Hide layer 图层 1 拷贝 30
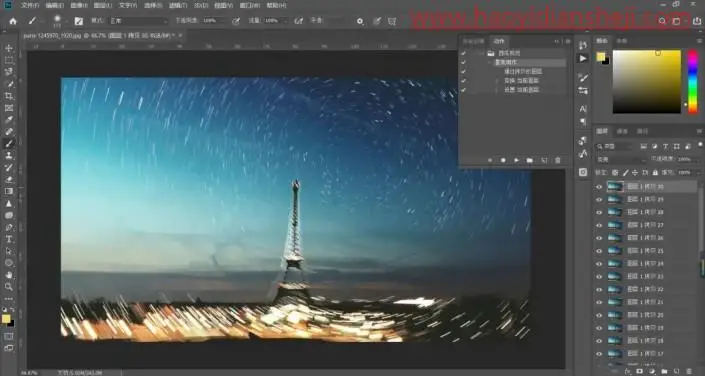Viewport: 705px width, 376px height. click(x=599, y=187)
